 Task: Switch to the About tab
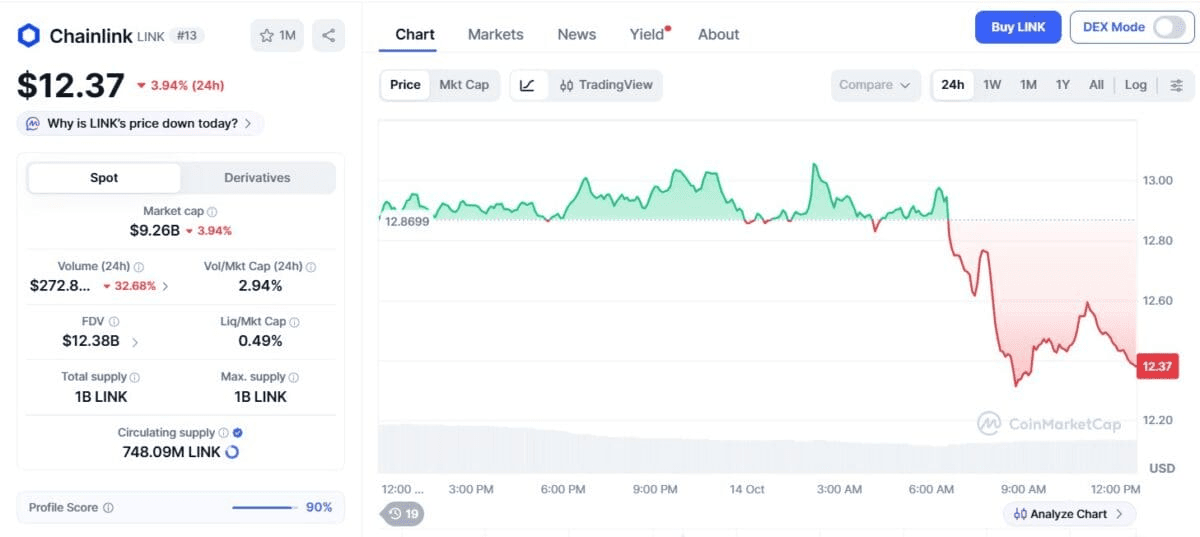pyautogui.click(x=719, y=34)
